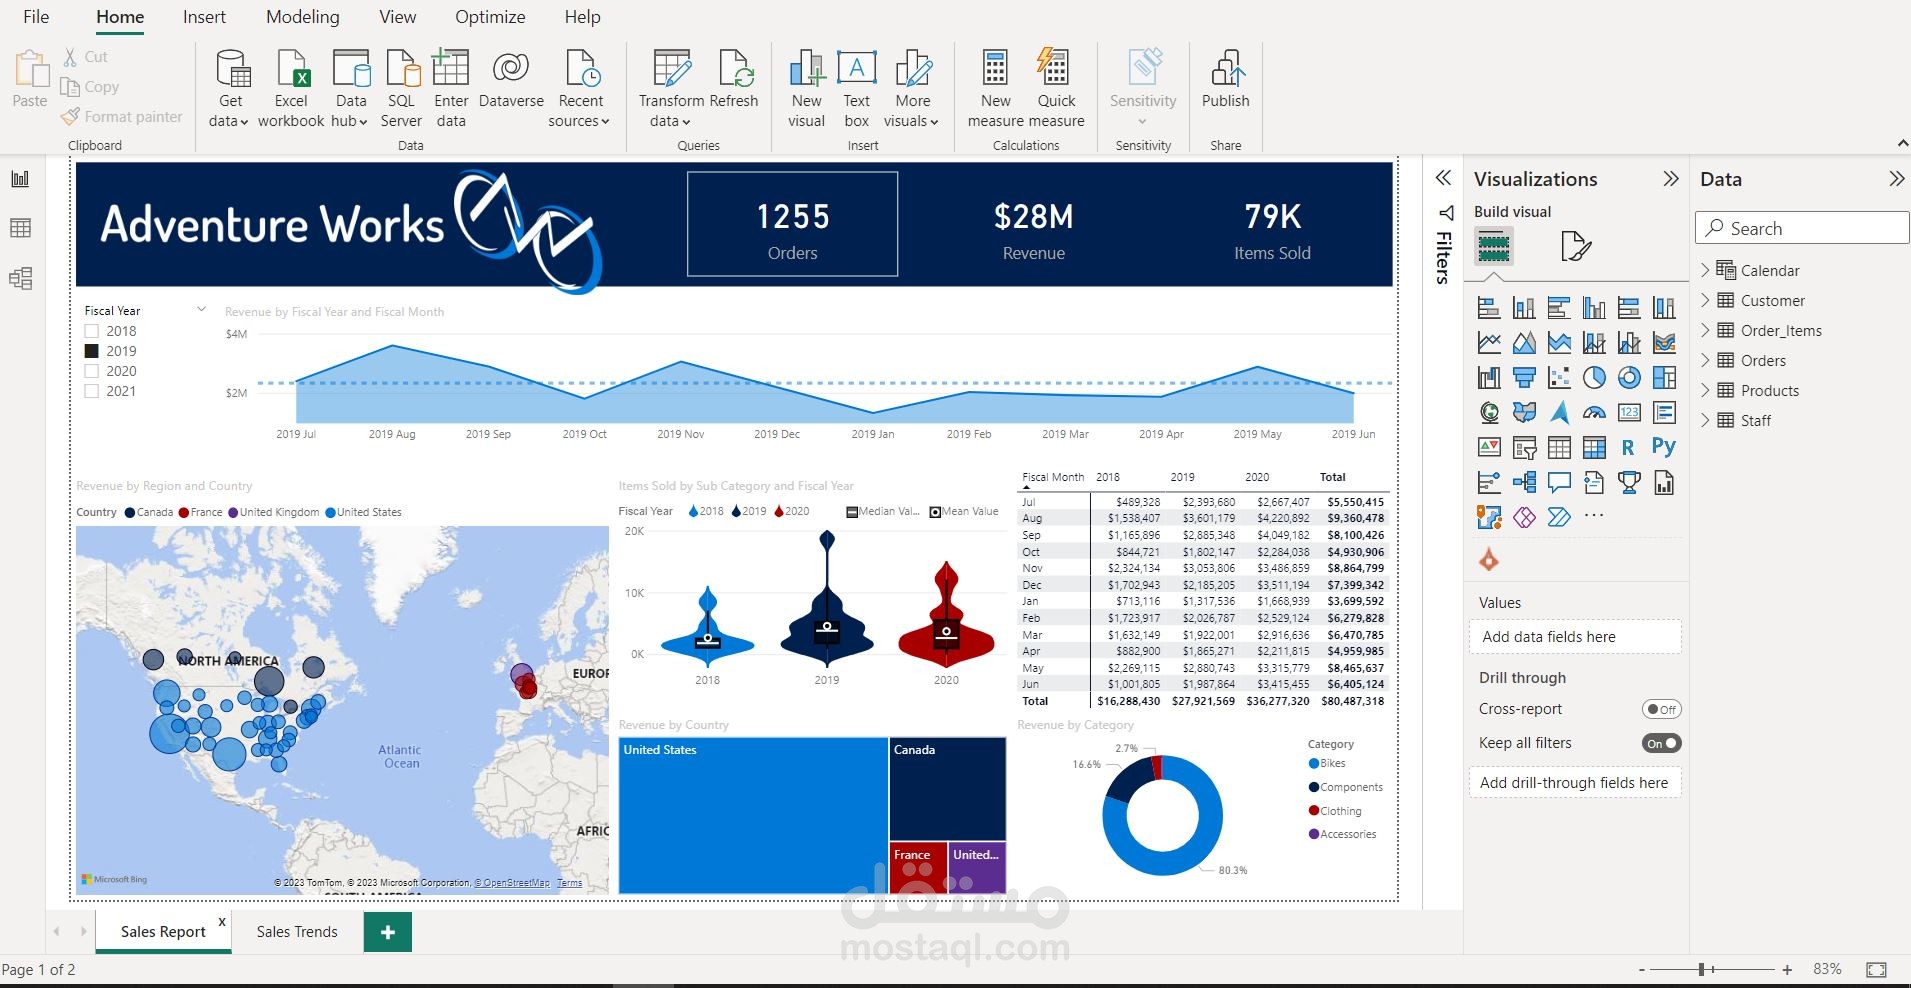Create a New measure

(x=996, y=89)
